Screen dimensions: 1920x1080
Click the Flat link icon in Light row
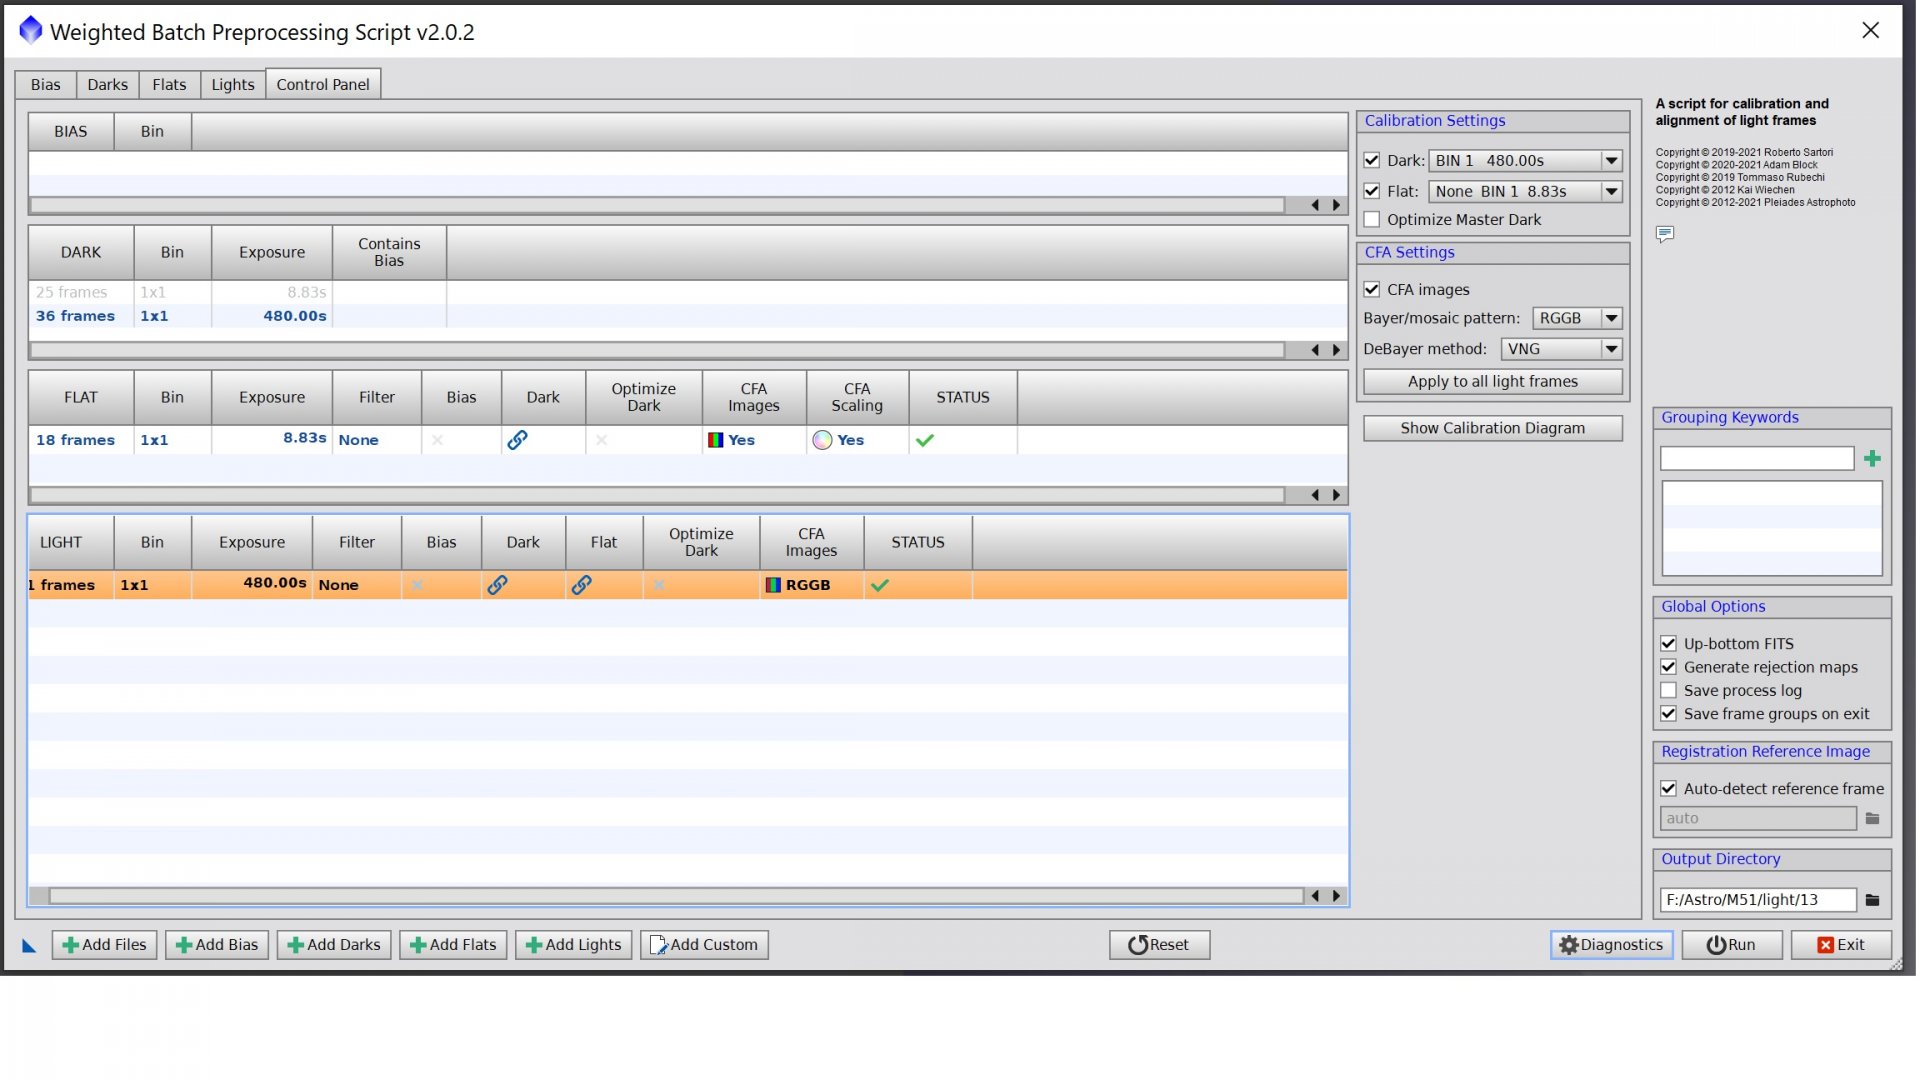(581, 585)
